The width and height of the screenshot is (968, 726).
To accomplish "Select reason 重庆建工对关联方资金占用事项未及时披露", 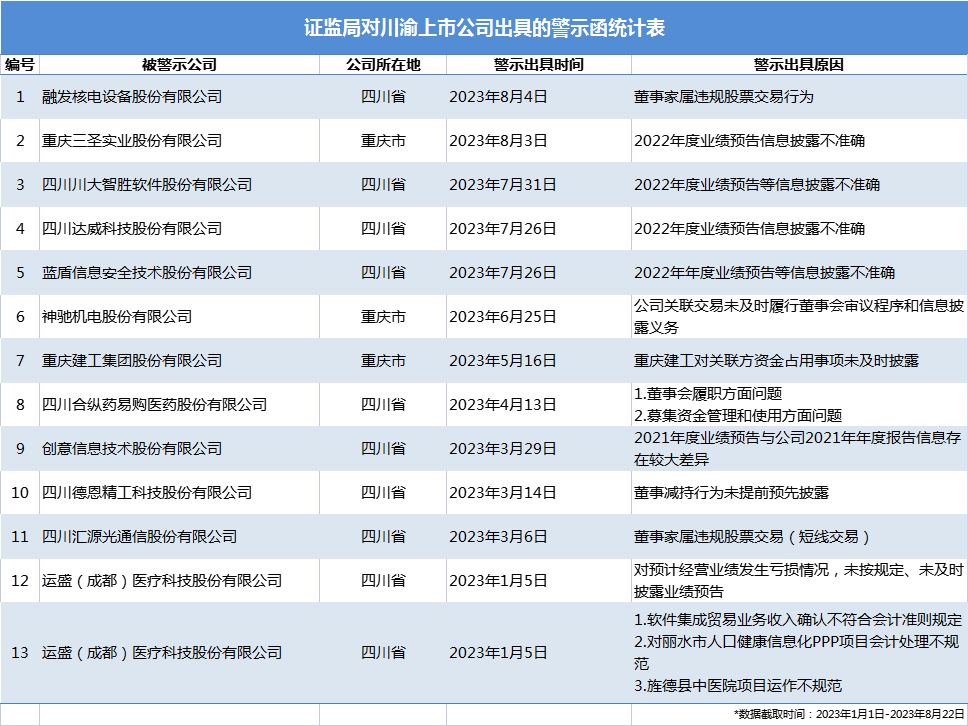I will [777, 361].
